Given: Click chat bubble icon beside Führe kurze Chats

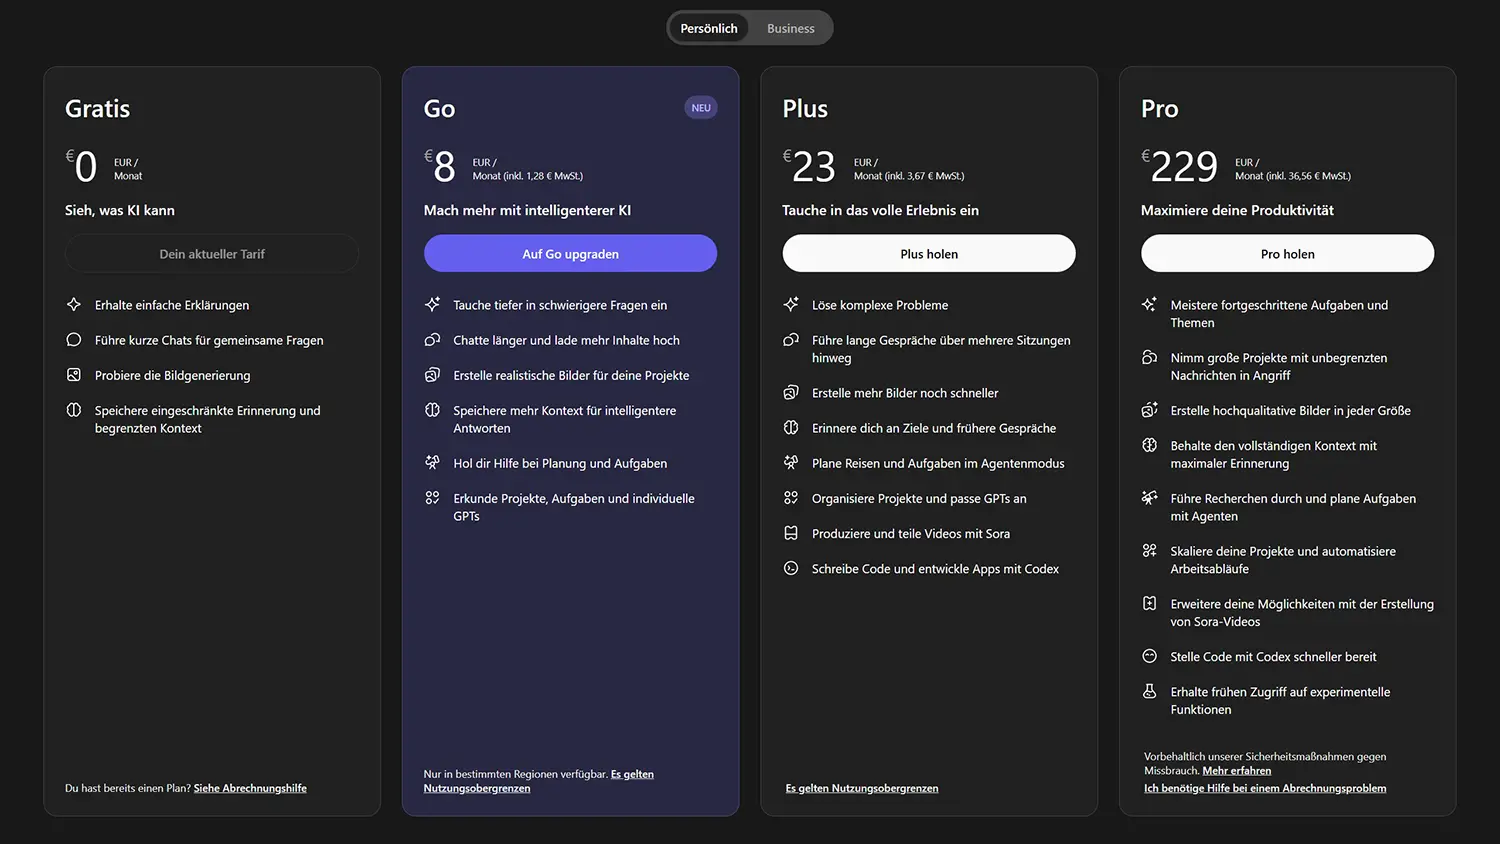Looking at the screenshot, I should click(74, 340).
